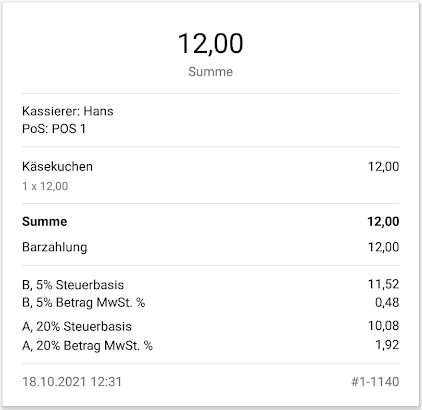This screenshot has width=422, height=410.
Task: Click the Käsekuchen item name
Action: click(x=57, y=166)
